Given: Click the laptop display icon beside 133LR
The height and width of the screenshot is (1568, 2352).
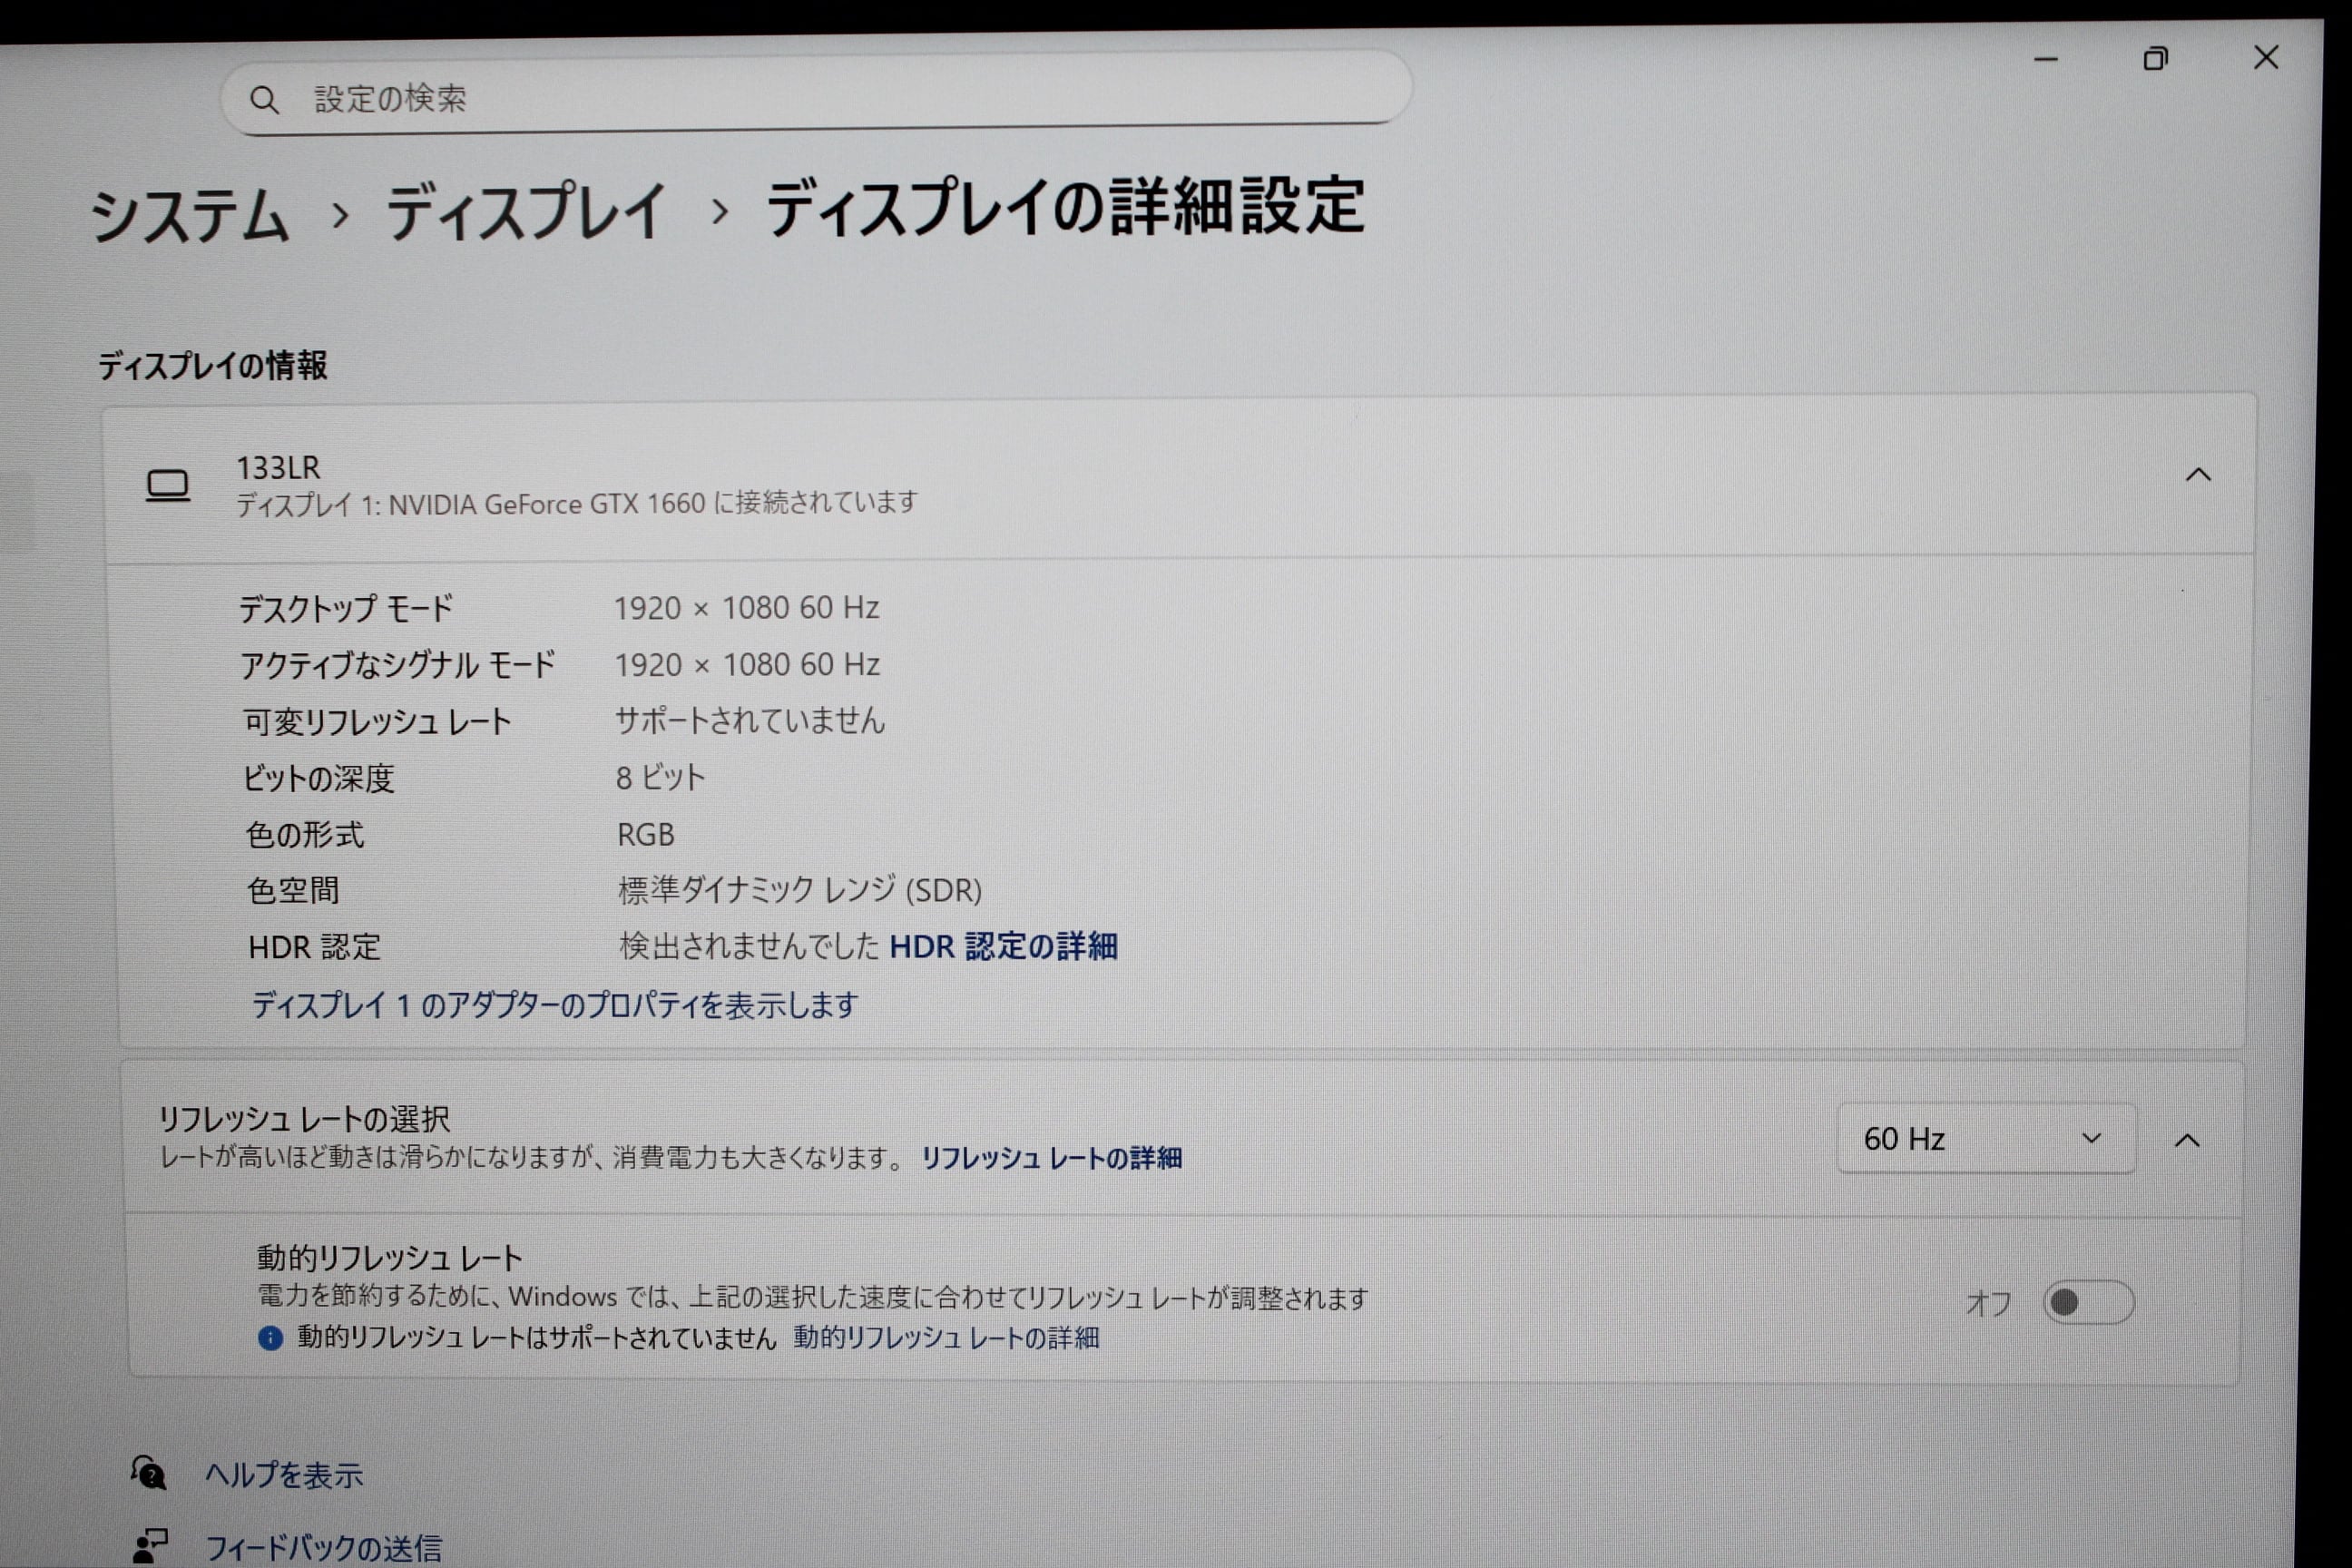Looking at the screenshot, I should point(168,486).
